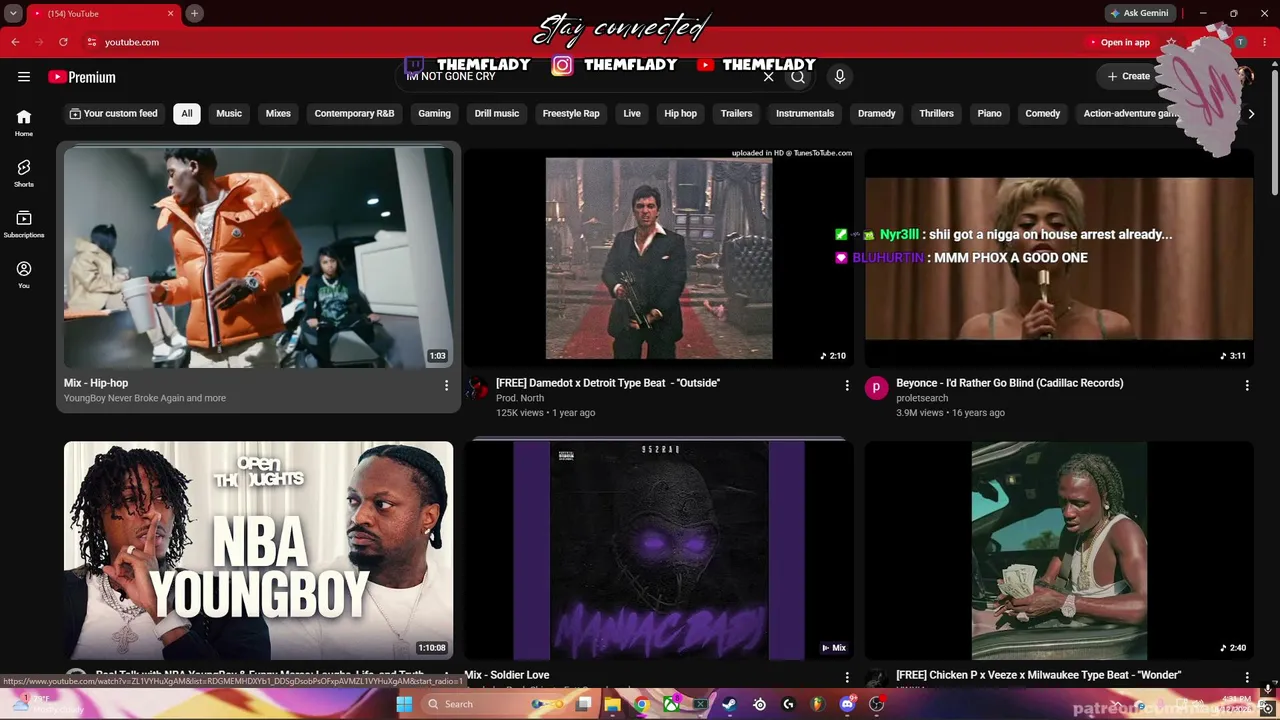Reload the YouTube page
This screenshot has height=720, width=1280.
point(63,42)
